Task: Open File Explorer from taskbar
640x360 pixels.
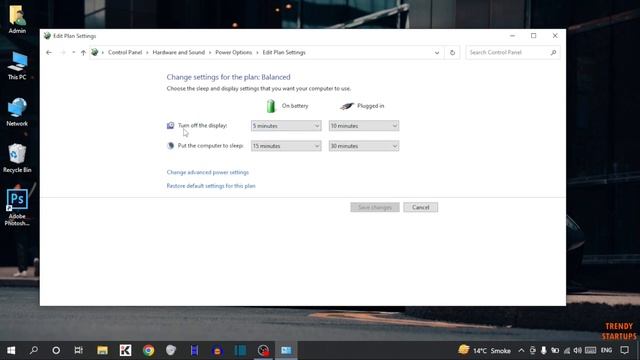Action: tap(102, 350)
